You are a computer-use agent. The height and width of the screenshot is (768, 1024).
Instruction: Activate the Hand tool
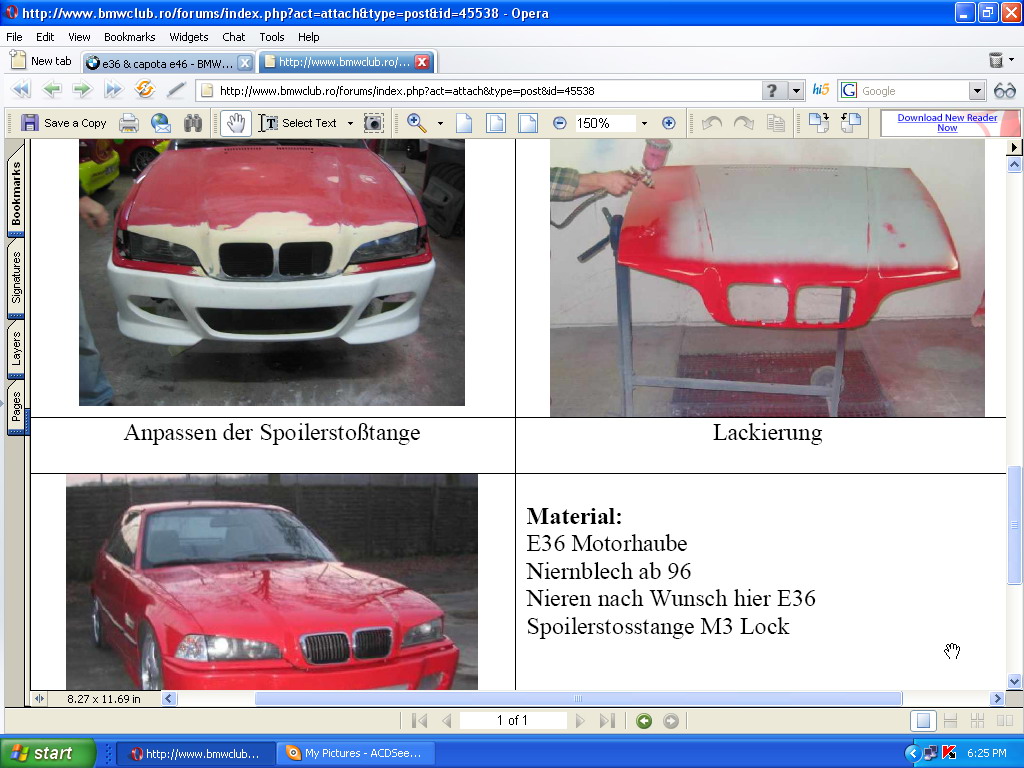click(236, 123)
